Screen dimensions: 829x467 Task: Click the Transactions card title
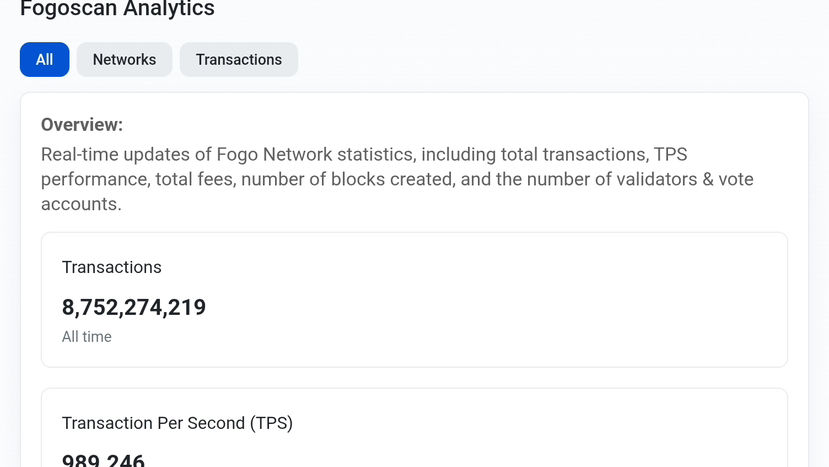pyautogui.click(x=112, y=267)
